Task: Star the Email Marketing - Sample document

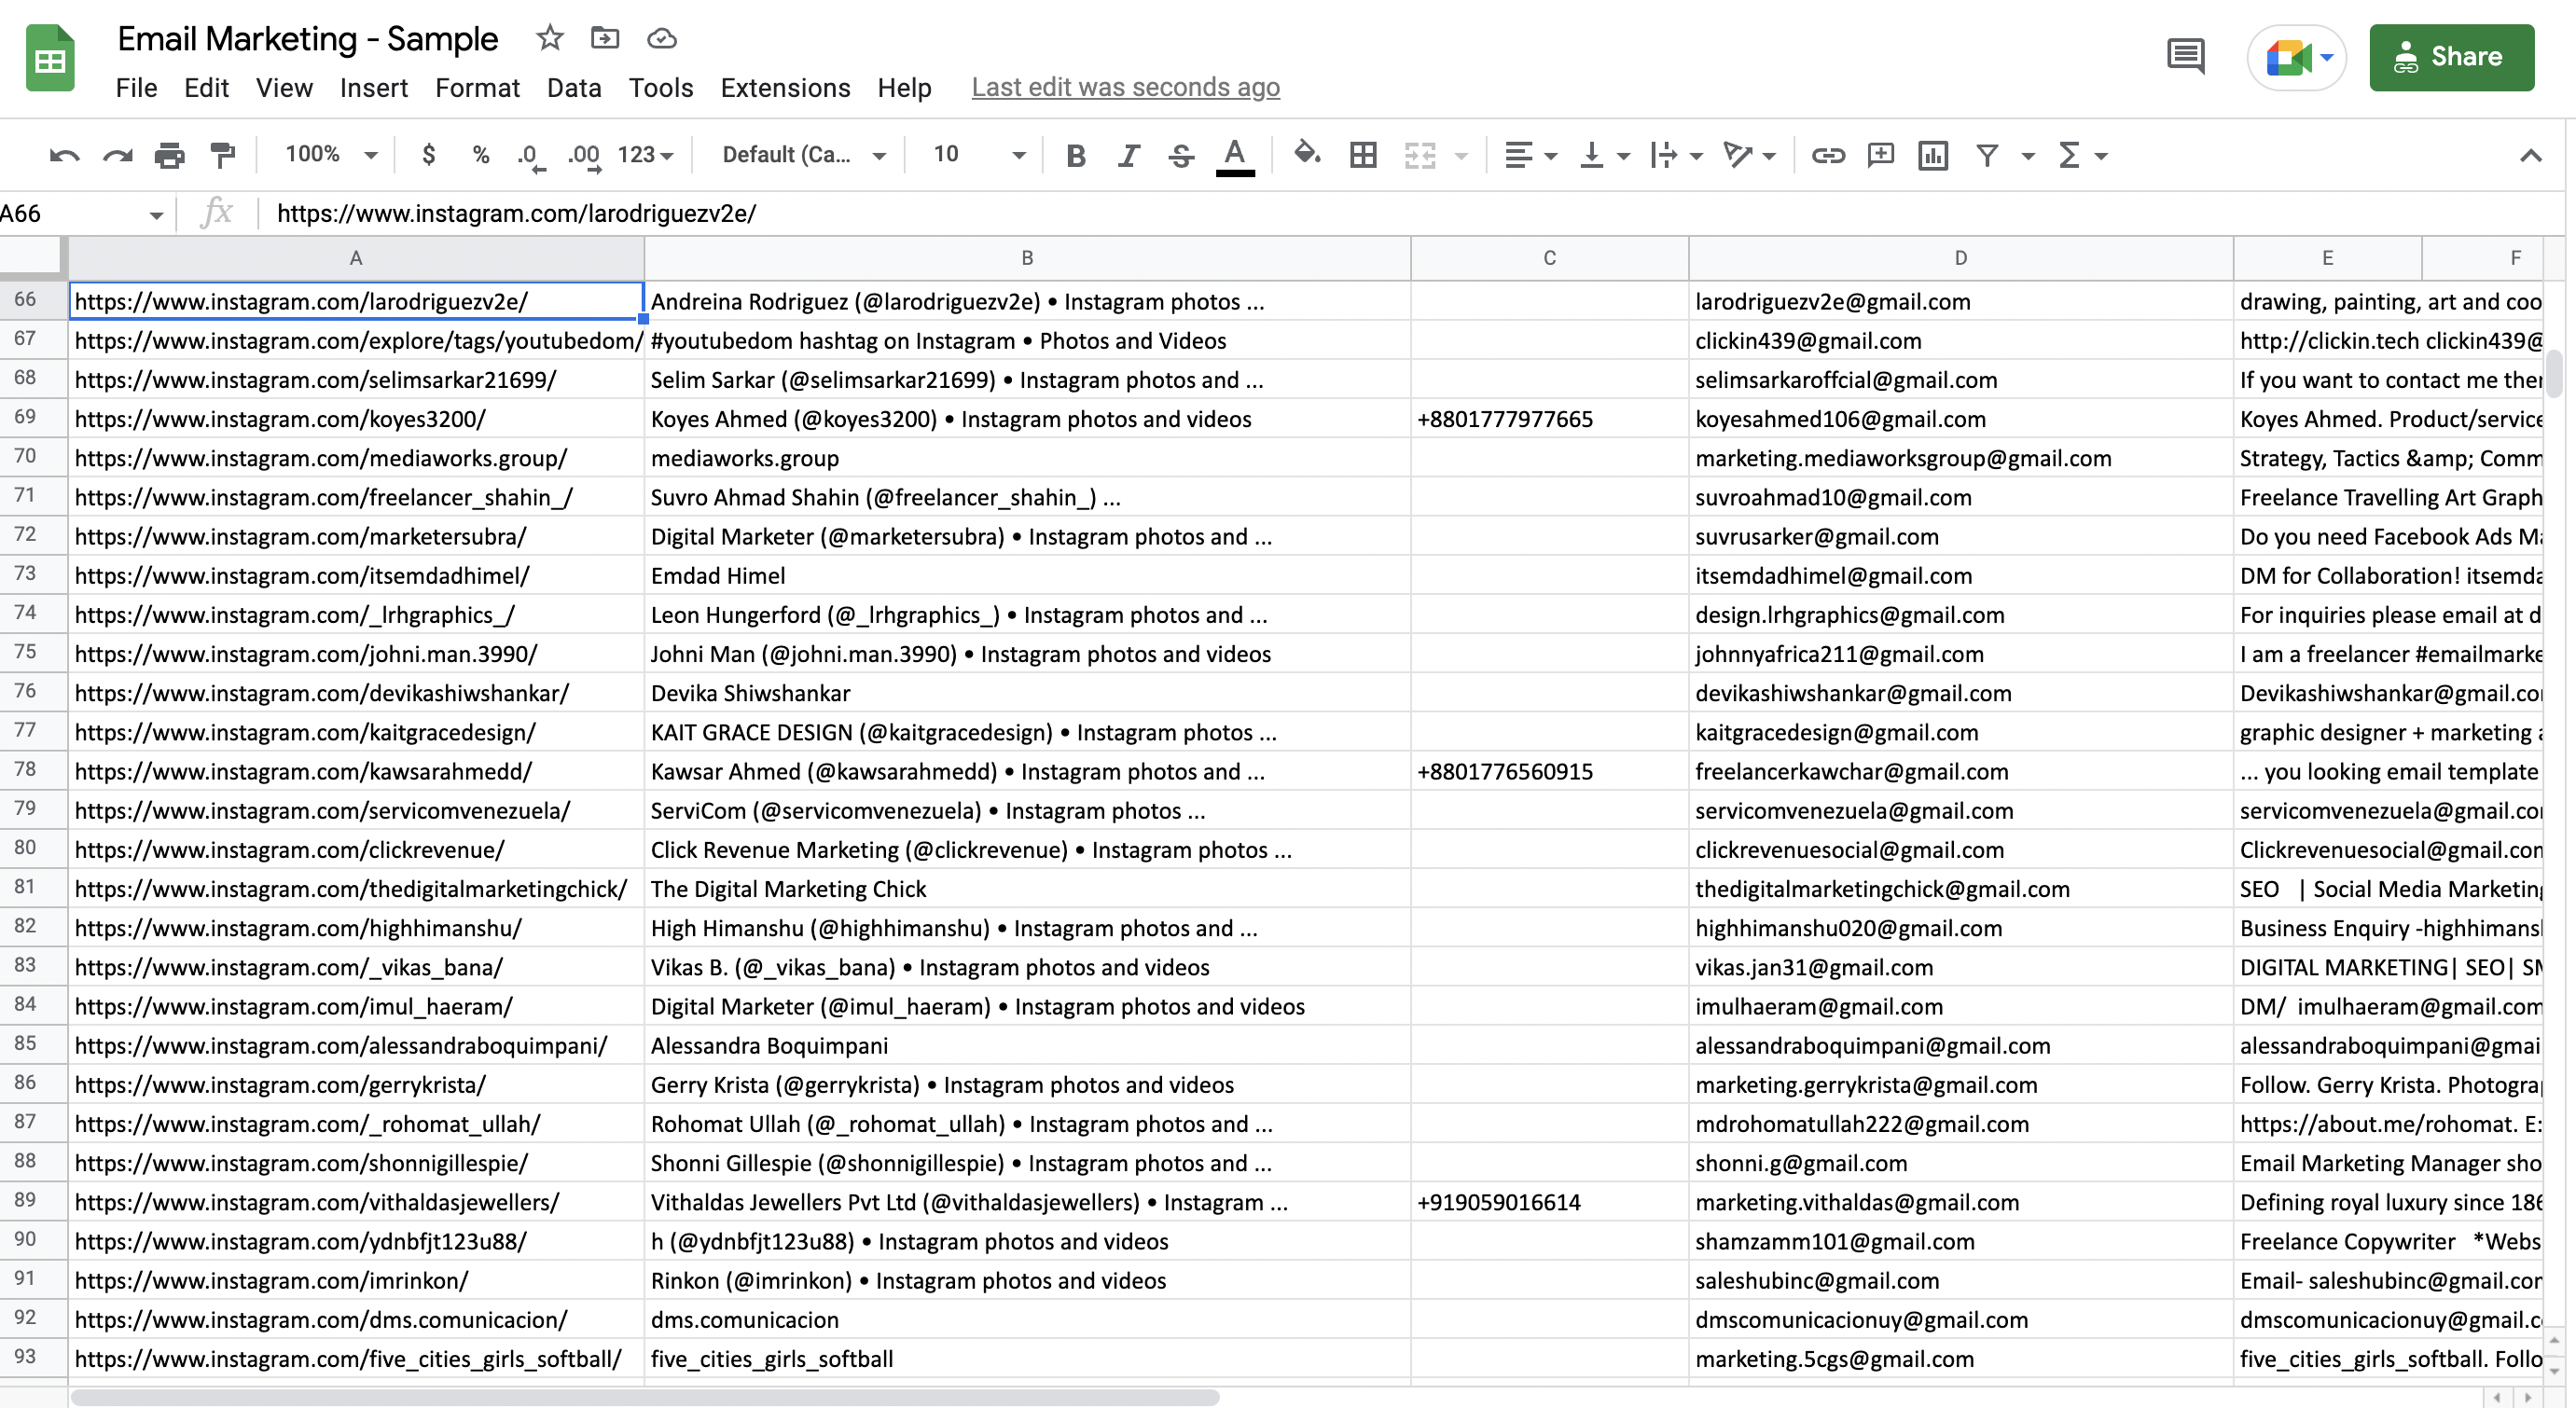Action: pyautogui.click(x=550, y=38)
